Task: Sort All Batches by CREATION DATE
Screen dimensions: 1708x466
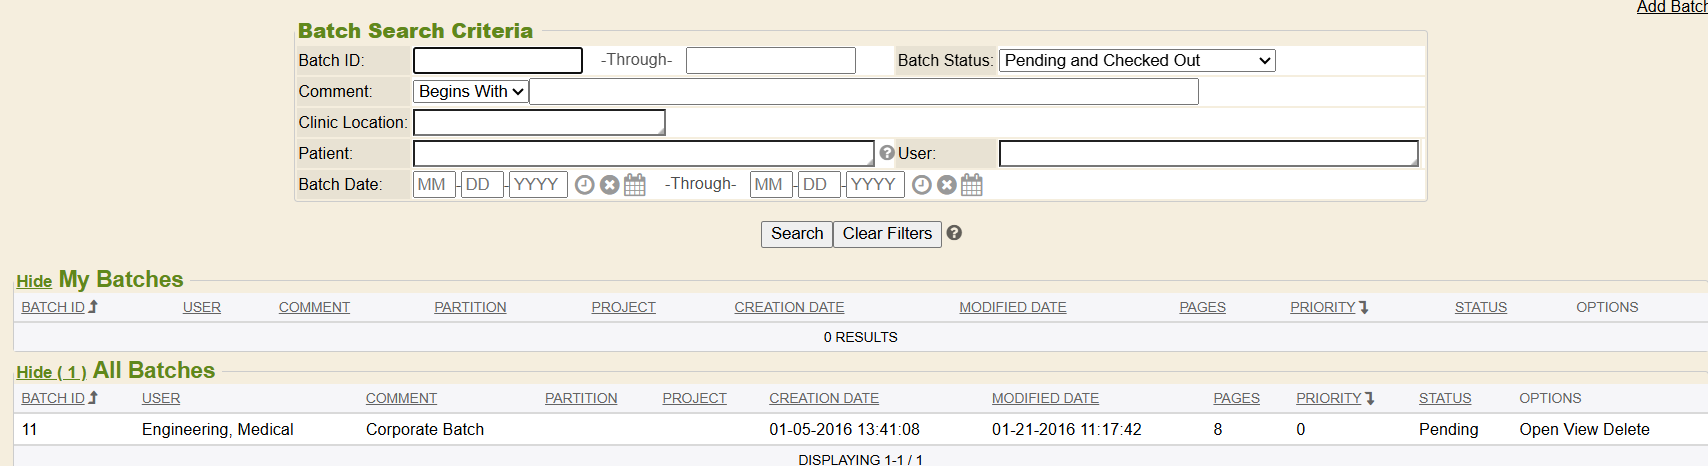Action: coord(823,398)
